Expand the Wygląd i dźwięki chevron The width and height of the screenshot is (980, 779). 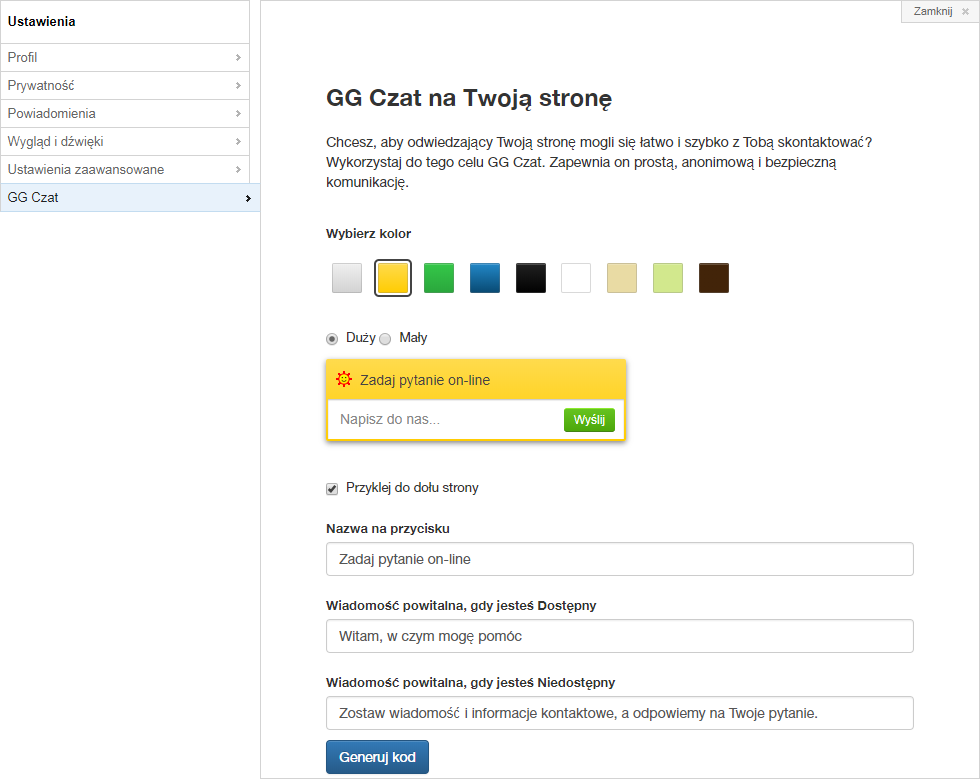click(238, 142)
